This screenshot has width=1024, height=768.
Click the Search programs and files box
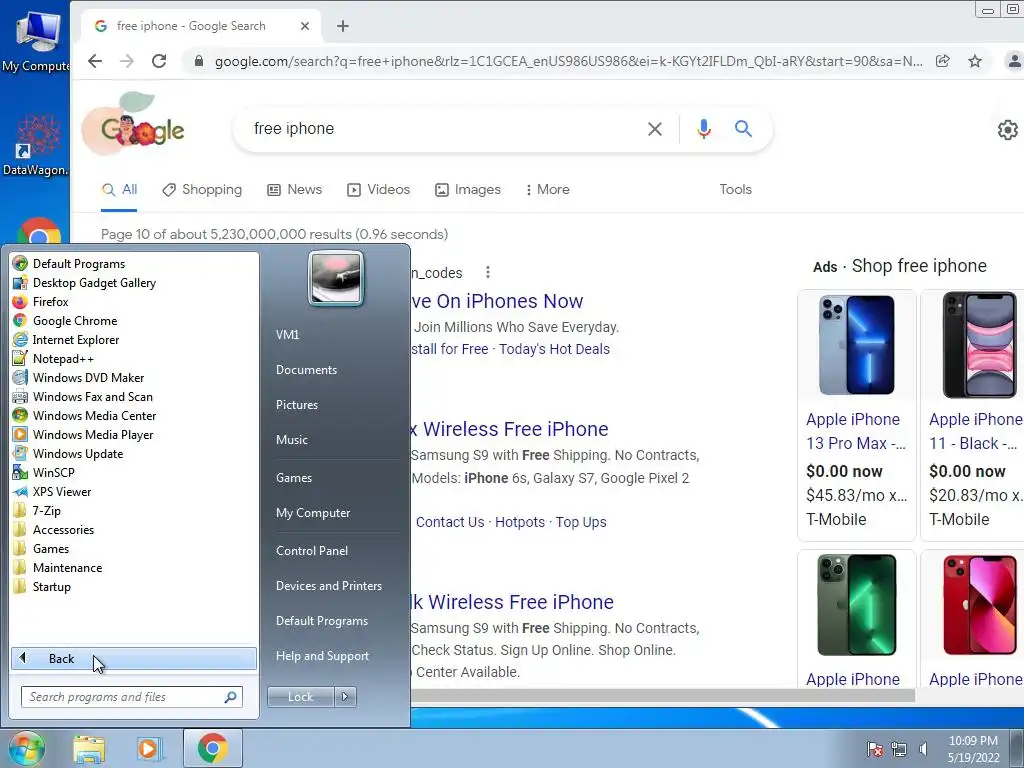(131, 697)
